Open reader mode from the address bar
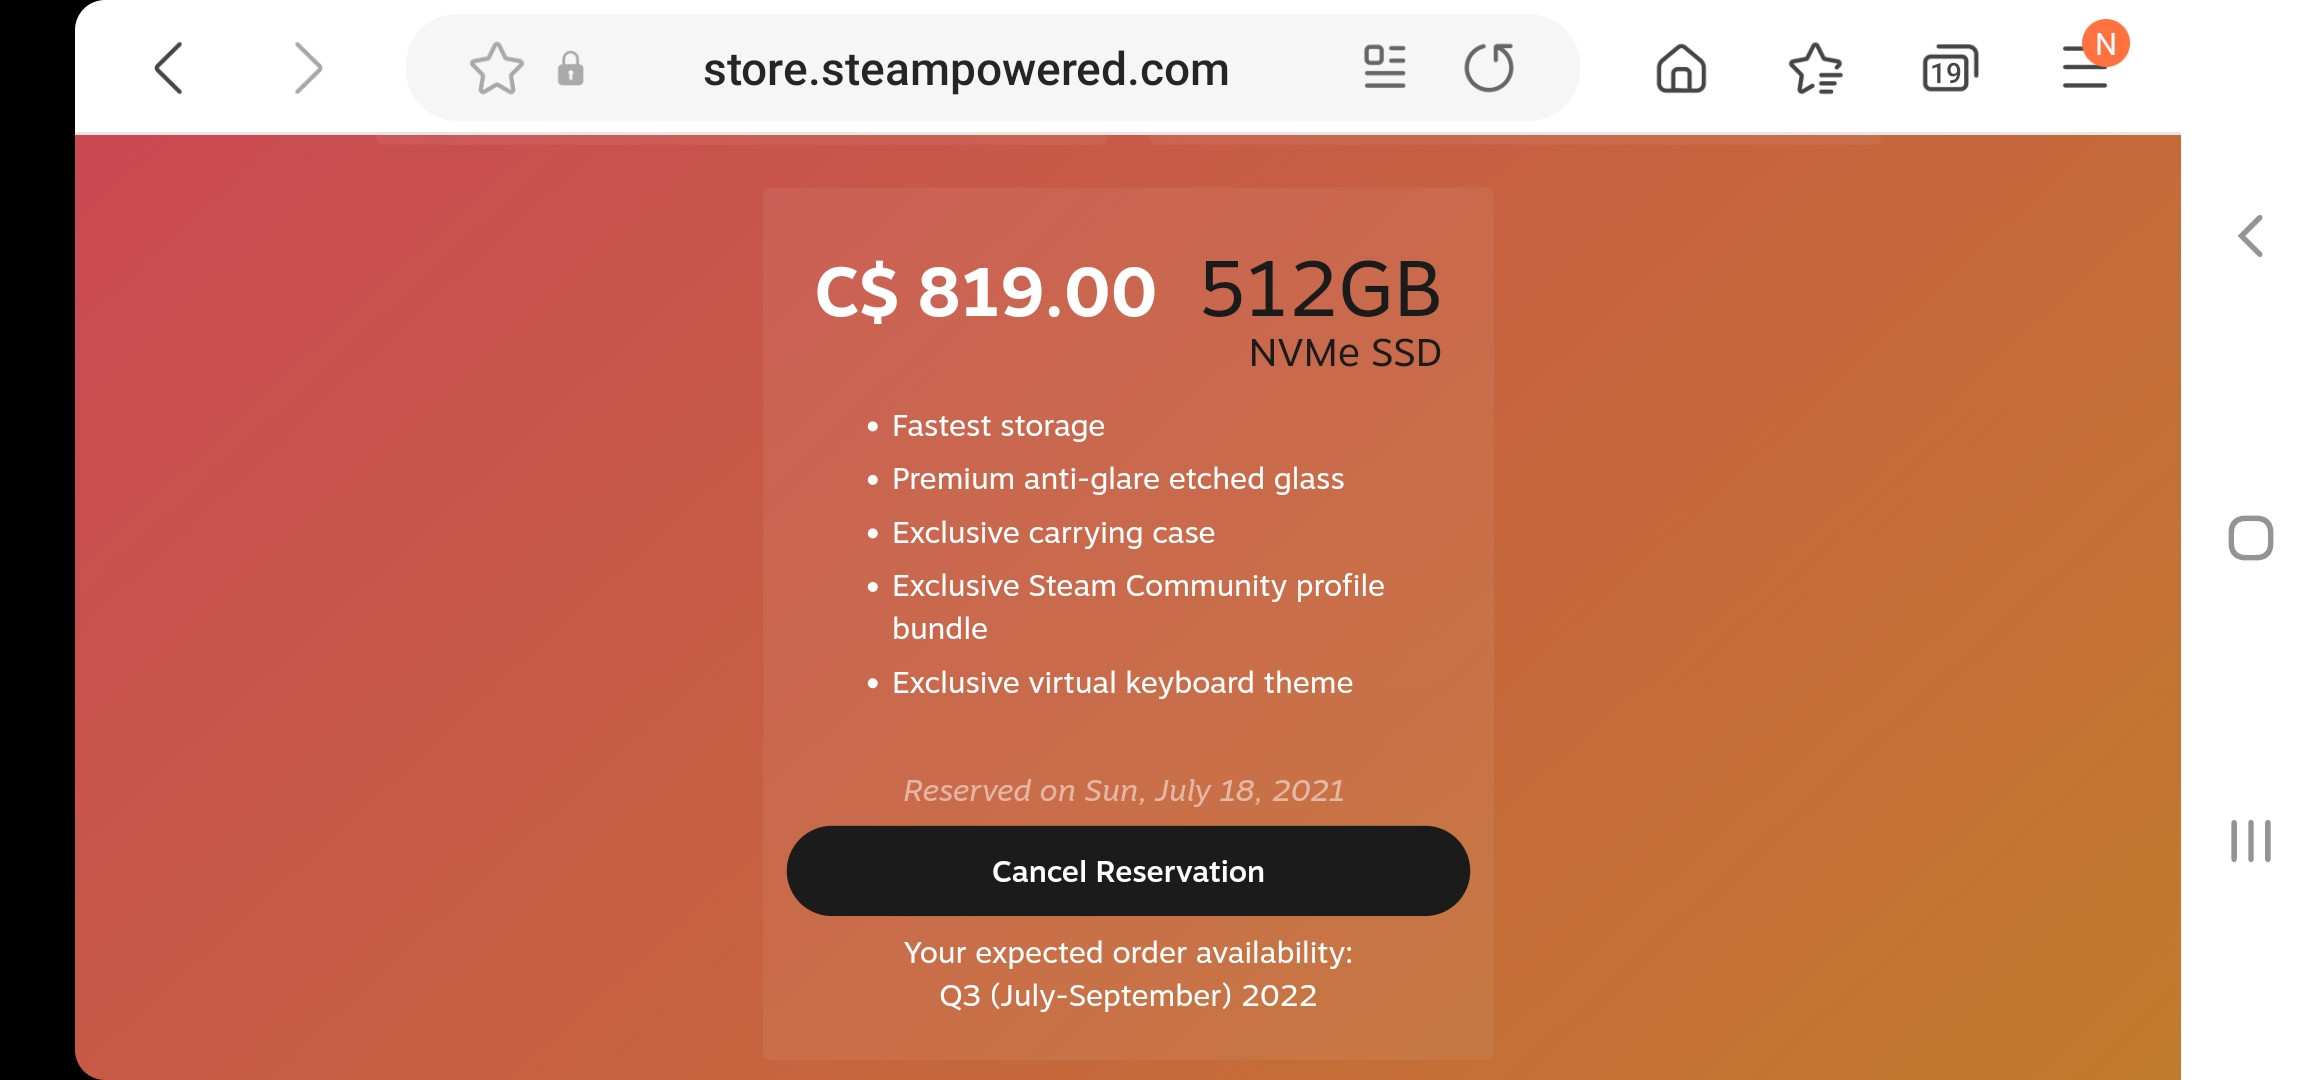2316x1080 pixels. (1385, 68)
